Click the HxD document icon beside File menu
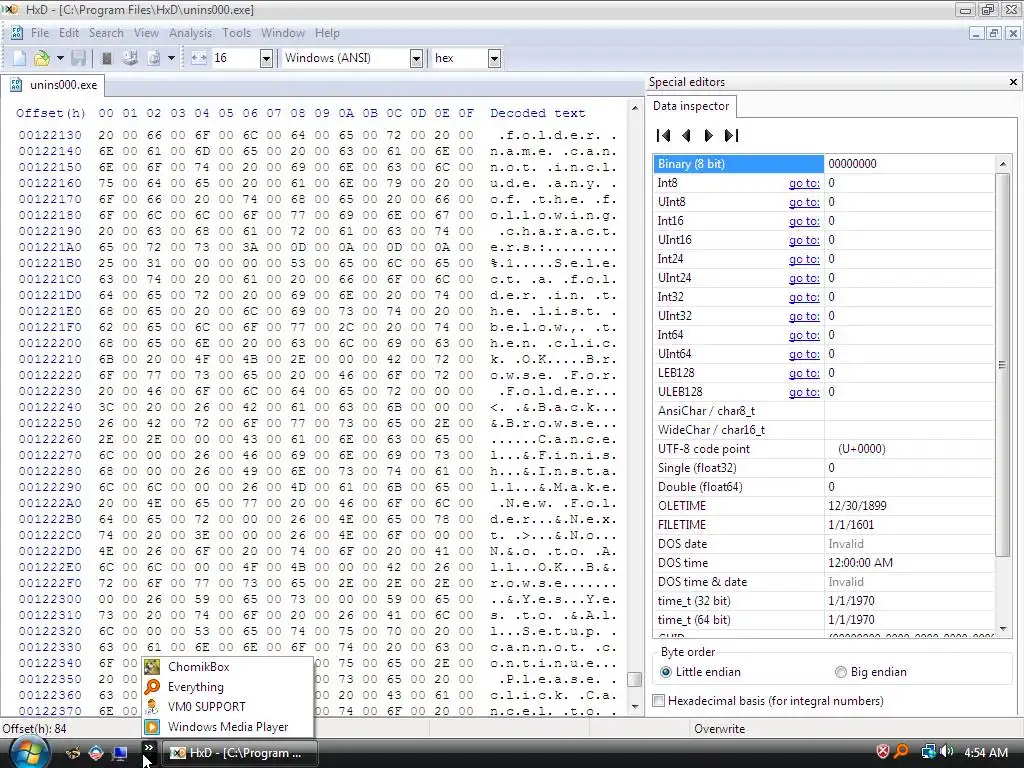 click(17, 33)
